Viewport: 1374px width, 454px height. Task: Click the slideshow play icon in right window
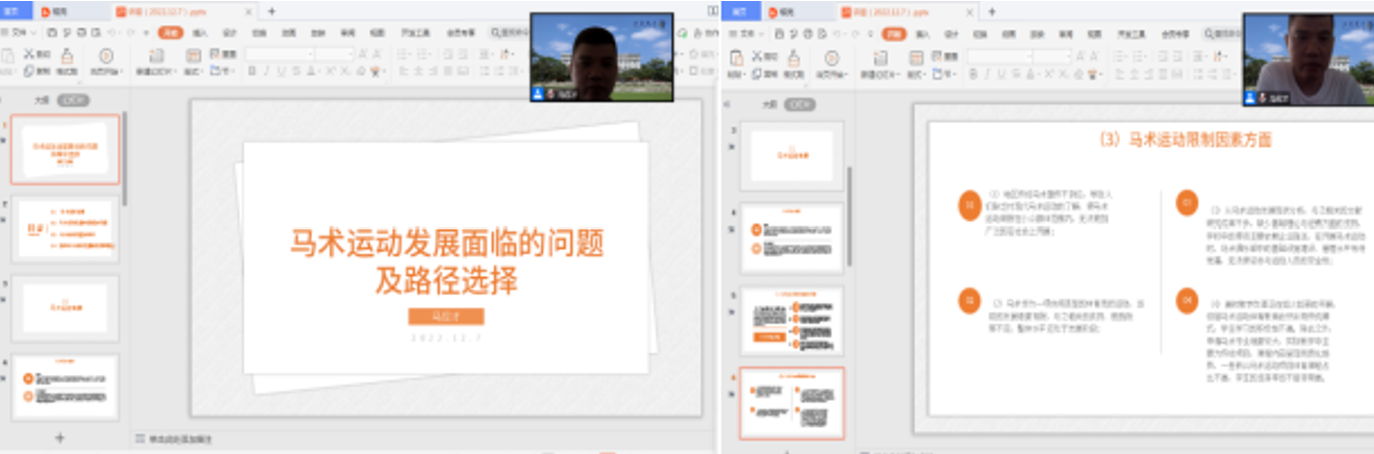831,57
